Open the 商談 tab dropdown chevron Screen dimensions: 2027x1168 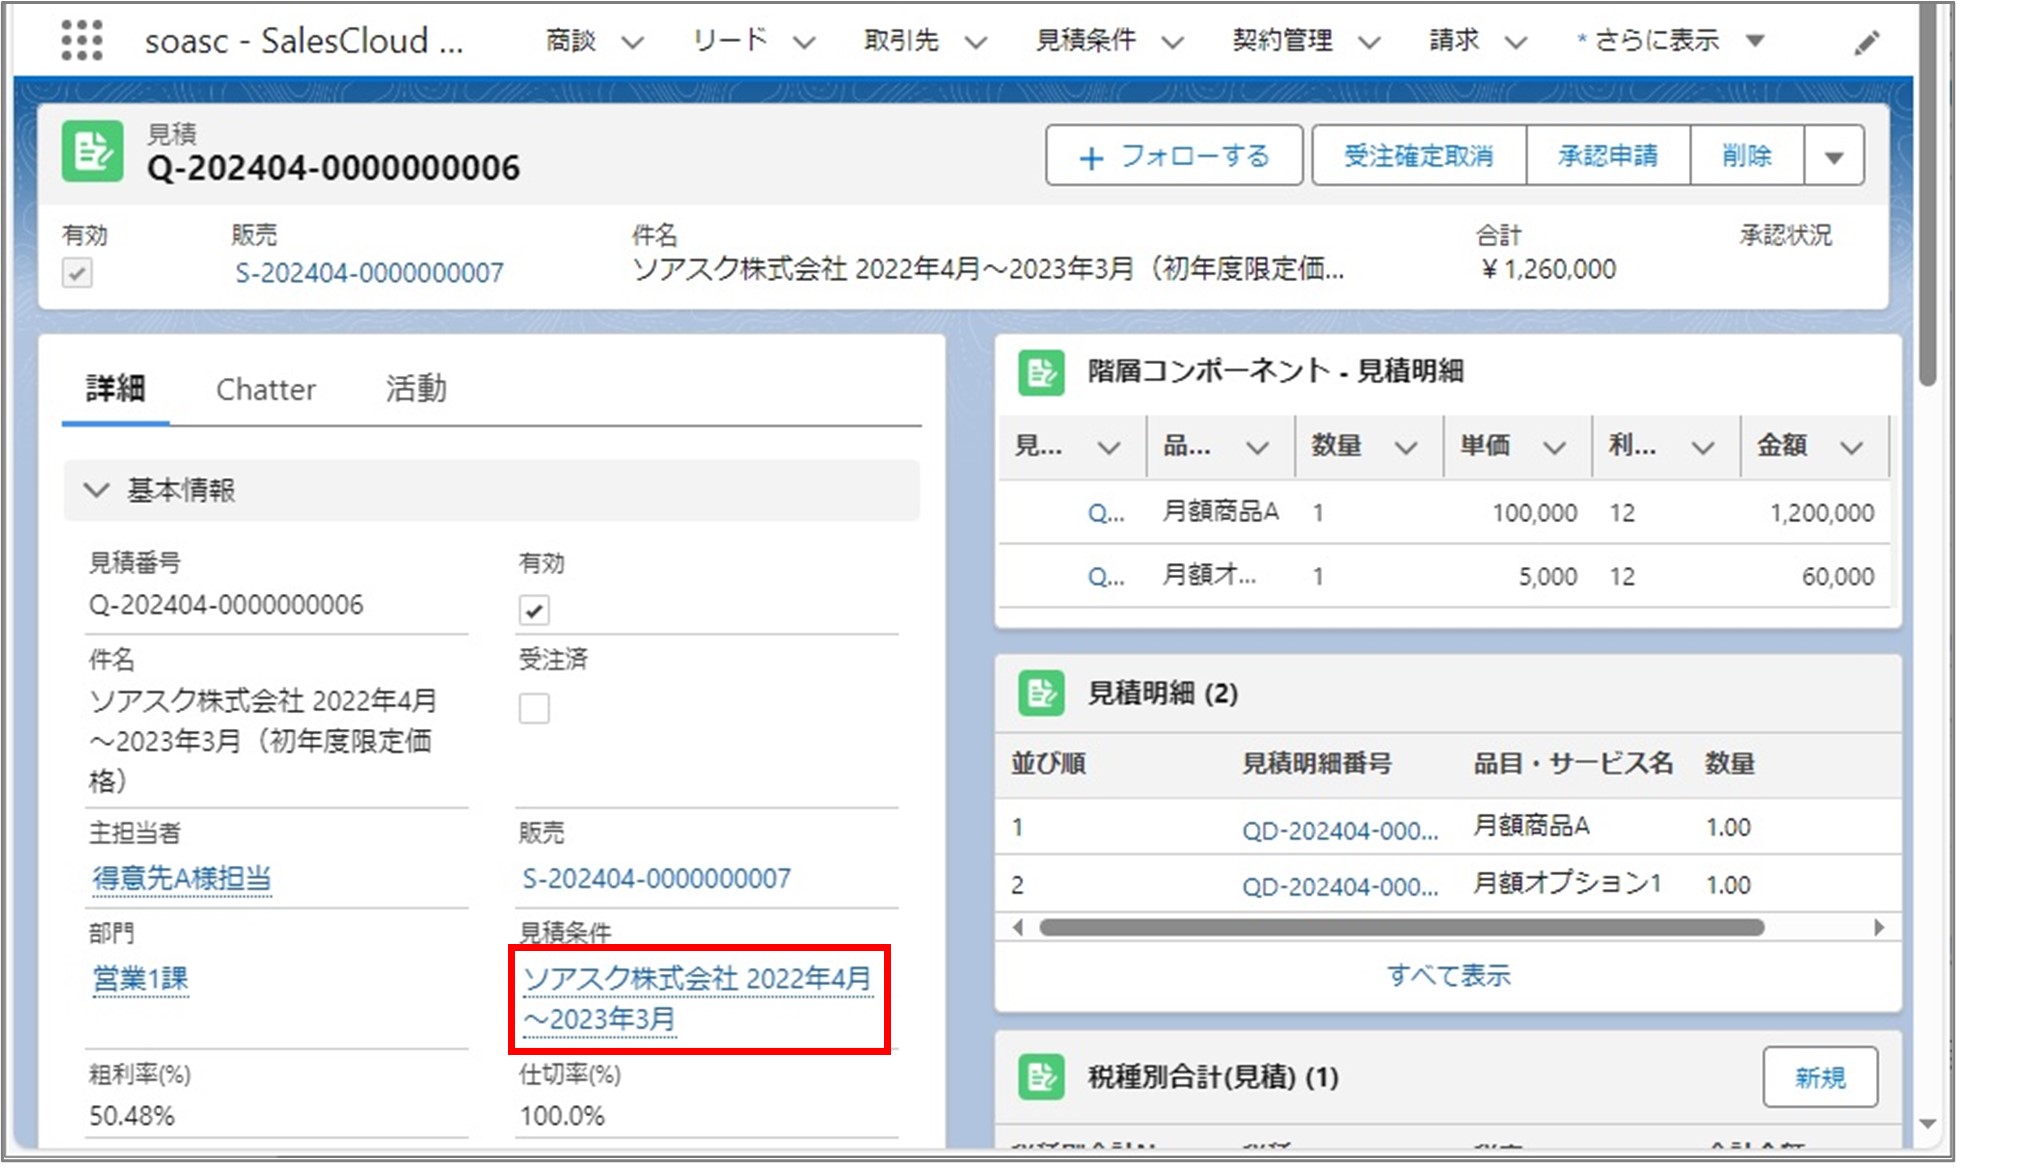click(632, 42)
